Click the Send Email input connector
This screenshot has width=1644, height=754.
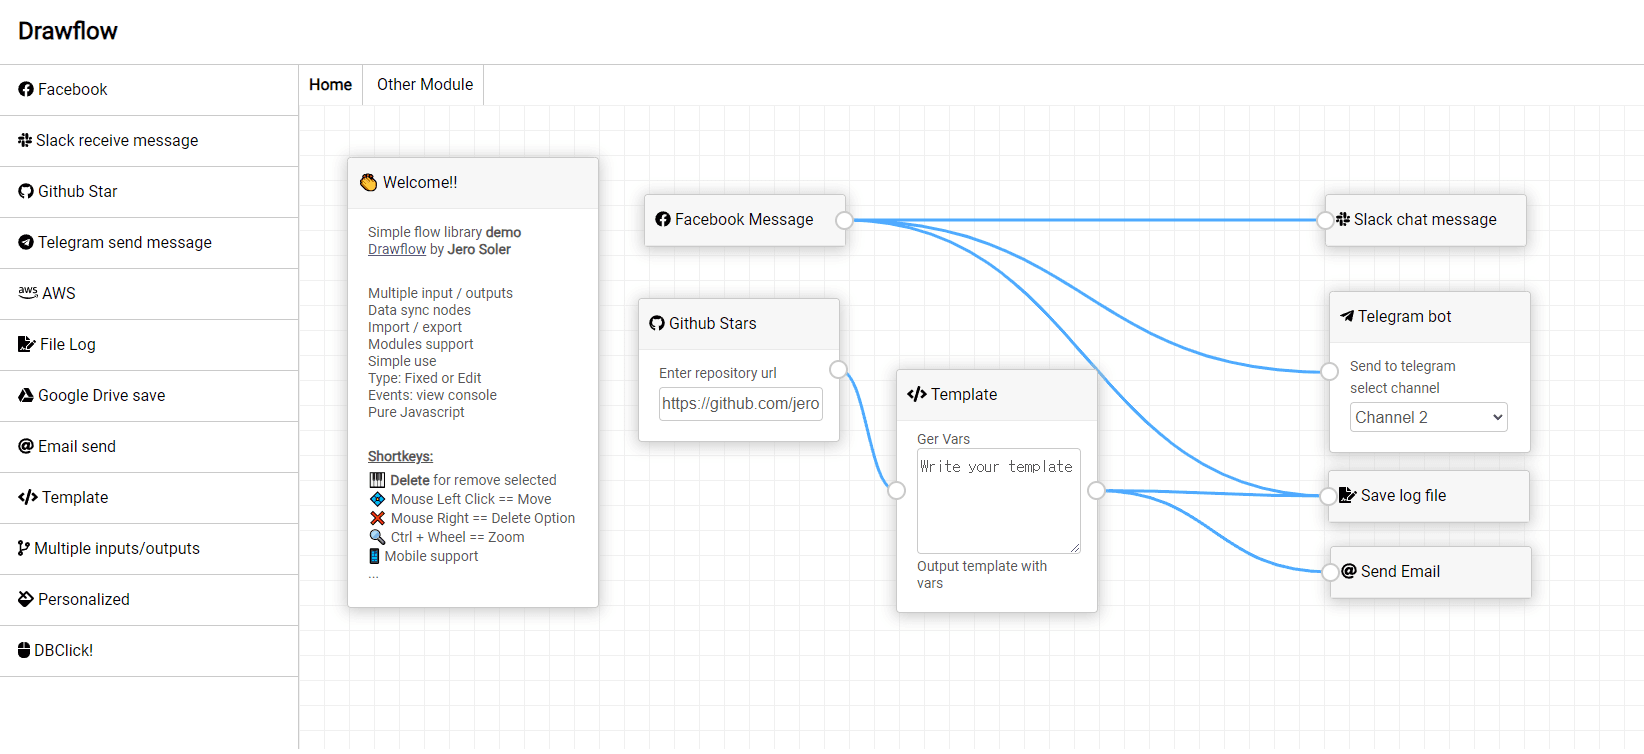pos(1331,572)
